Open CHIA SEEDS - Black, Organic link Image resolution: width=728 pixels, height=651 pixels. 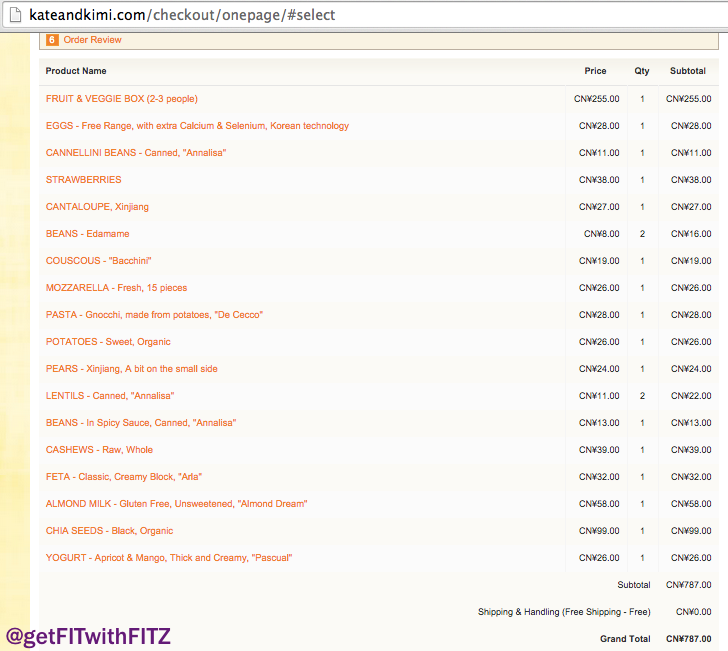pyautogui.click(x=109, y=531)
